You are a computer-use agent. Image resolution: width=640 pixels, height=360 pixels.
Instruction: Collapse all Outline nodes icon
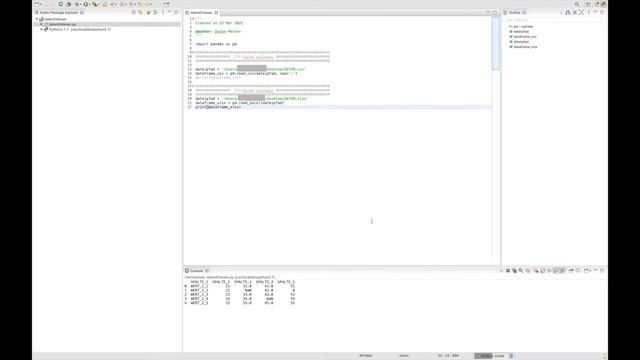pos(575,13)
